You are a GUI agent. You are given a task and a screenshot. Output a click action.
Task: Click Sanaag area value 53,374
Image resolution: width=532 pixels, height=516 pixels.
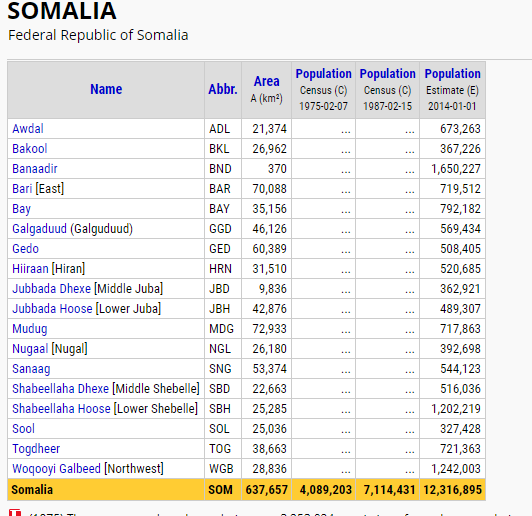(269, 369)
